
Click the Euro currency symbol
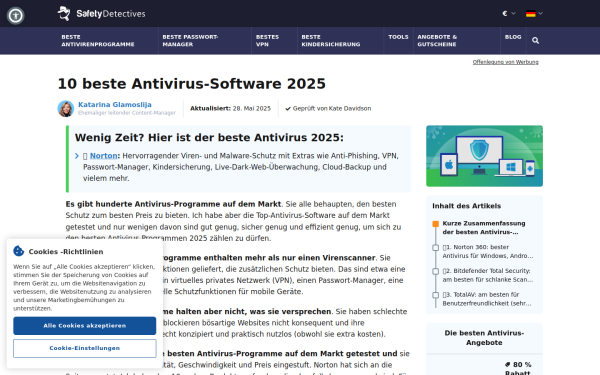505,13
